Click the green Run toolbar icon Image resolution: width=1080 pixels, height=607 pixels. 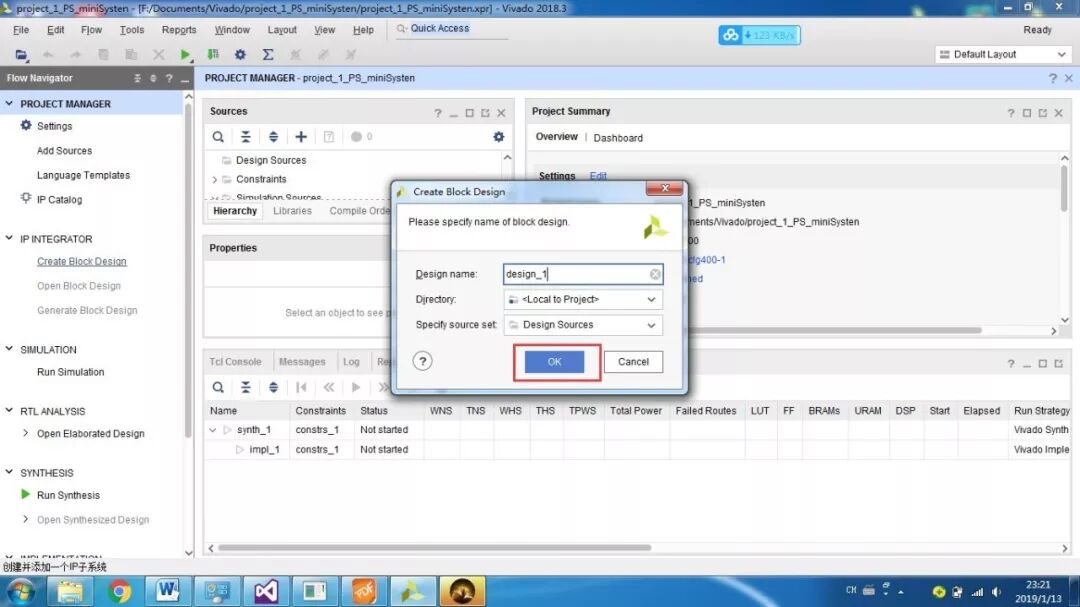(x=185, y=54)
